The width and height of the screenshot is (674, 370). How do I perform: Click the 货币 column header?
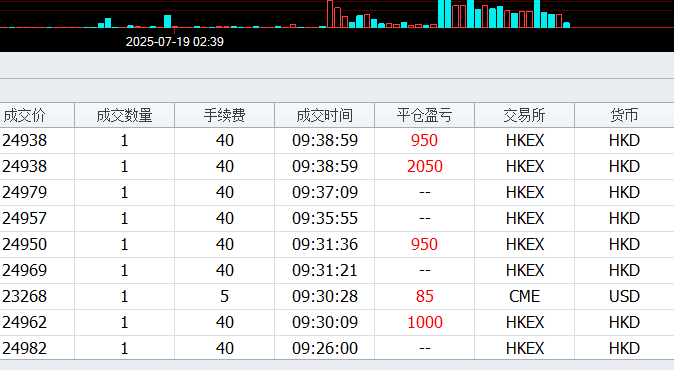point(624,115)
